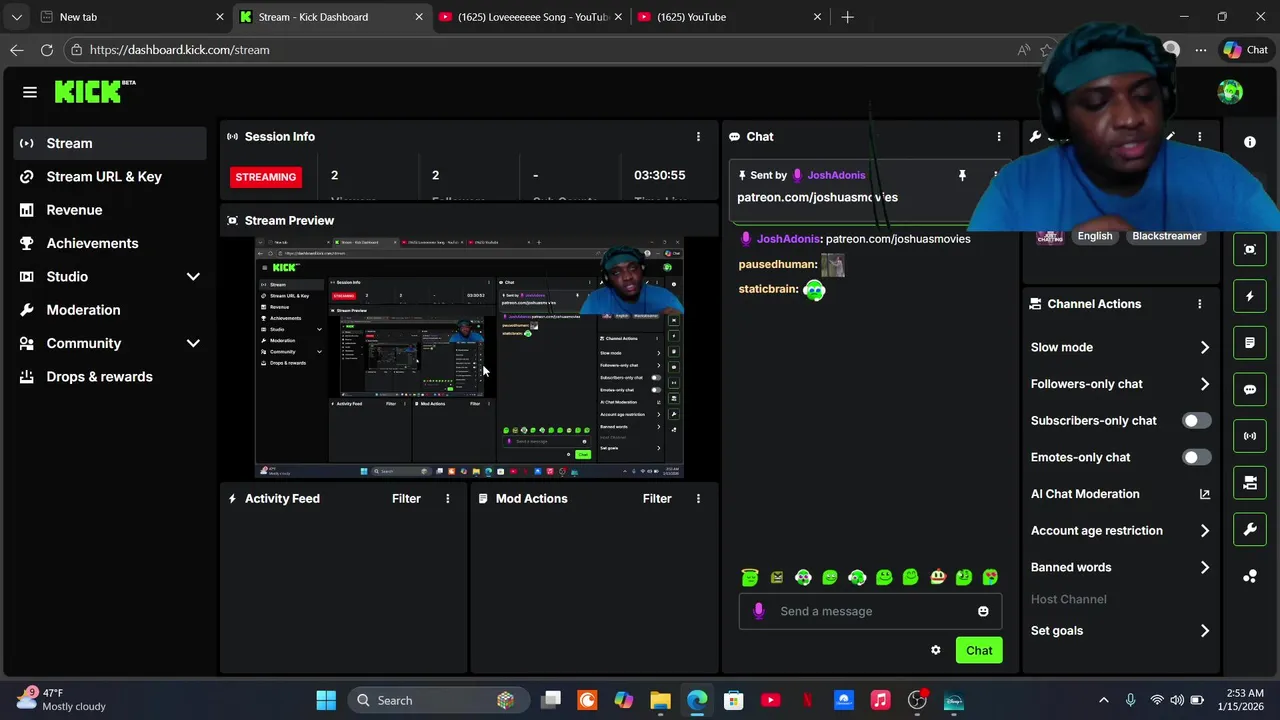The height and width of the screenshot is (720, 1280).
Task: Filter the Activity Feed
Action: point(406,498)
